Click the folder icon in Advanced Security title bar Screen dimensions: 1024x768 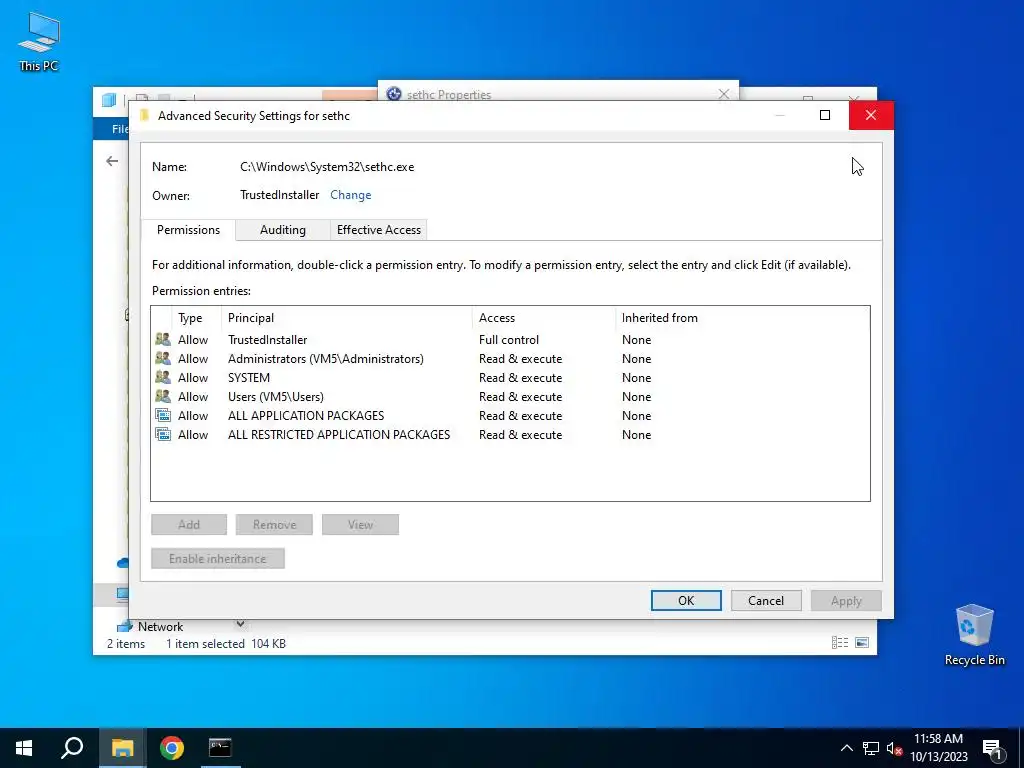[x=145, y=116]
